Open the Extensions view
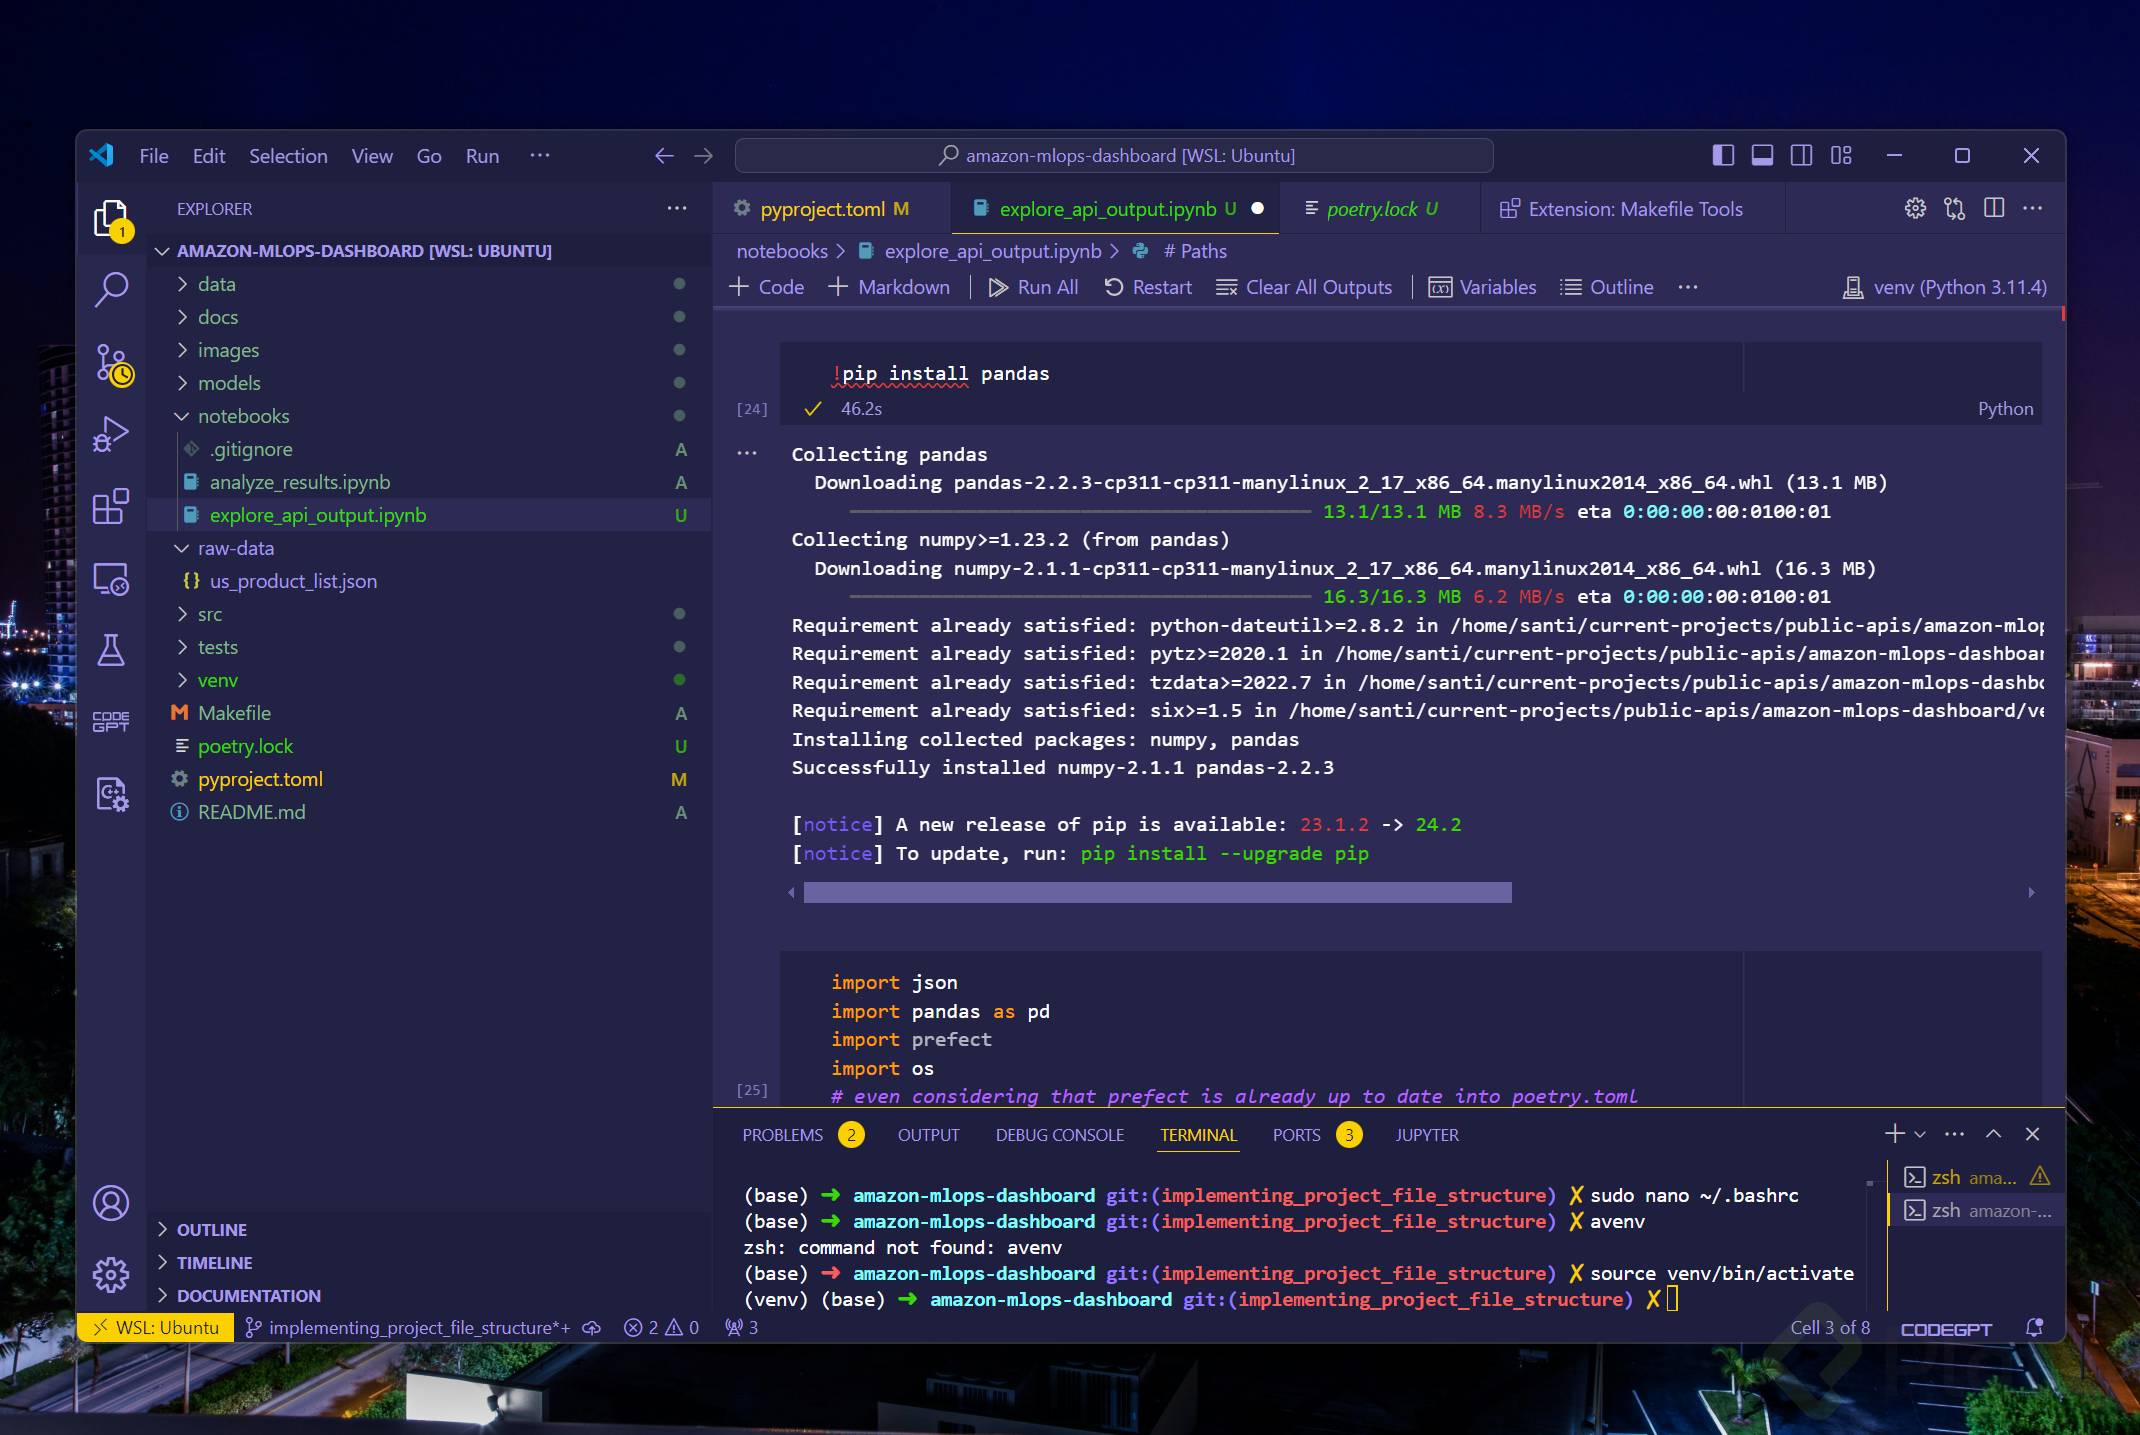Viewport: 2140px width, 1435px height. pyautogui.click(x=111, y=506)
